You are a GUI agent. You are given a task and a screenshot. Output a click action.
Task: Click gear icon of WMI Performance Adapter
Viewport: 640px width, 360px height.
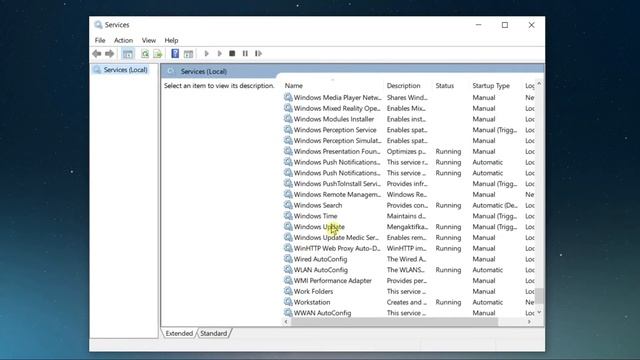[288, 280]
